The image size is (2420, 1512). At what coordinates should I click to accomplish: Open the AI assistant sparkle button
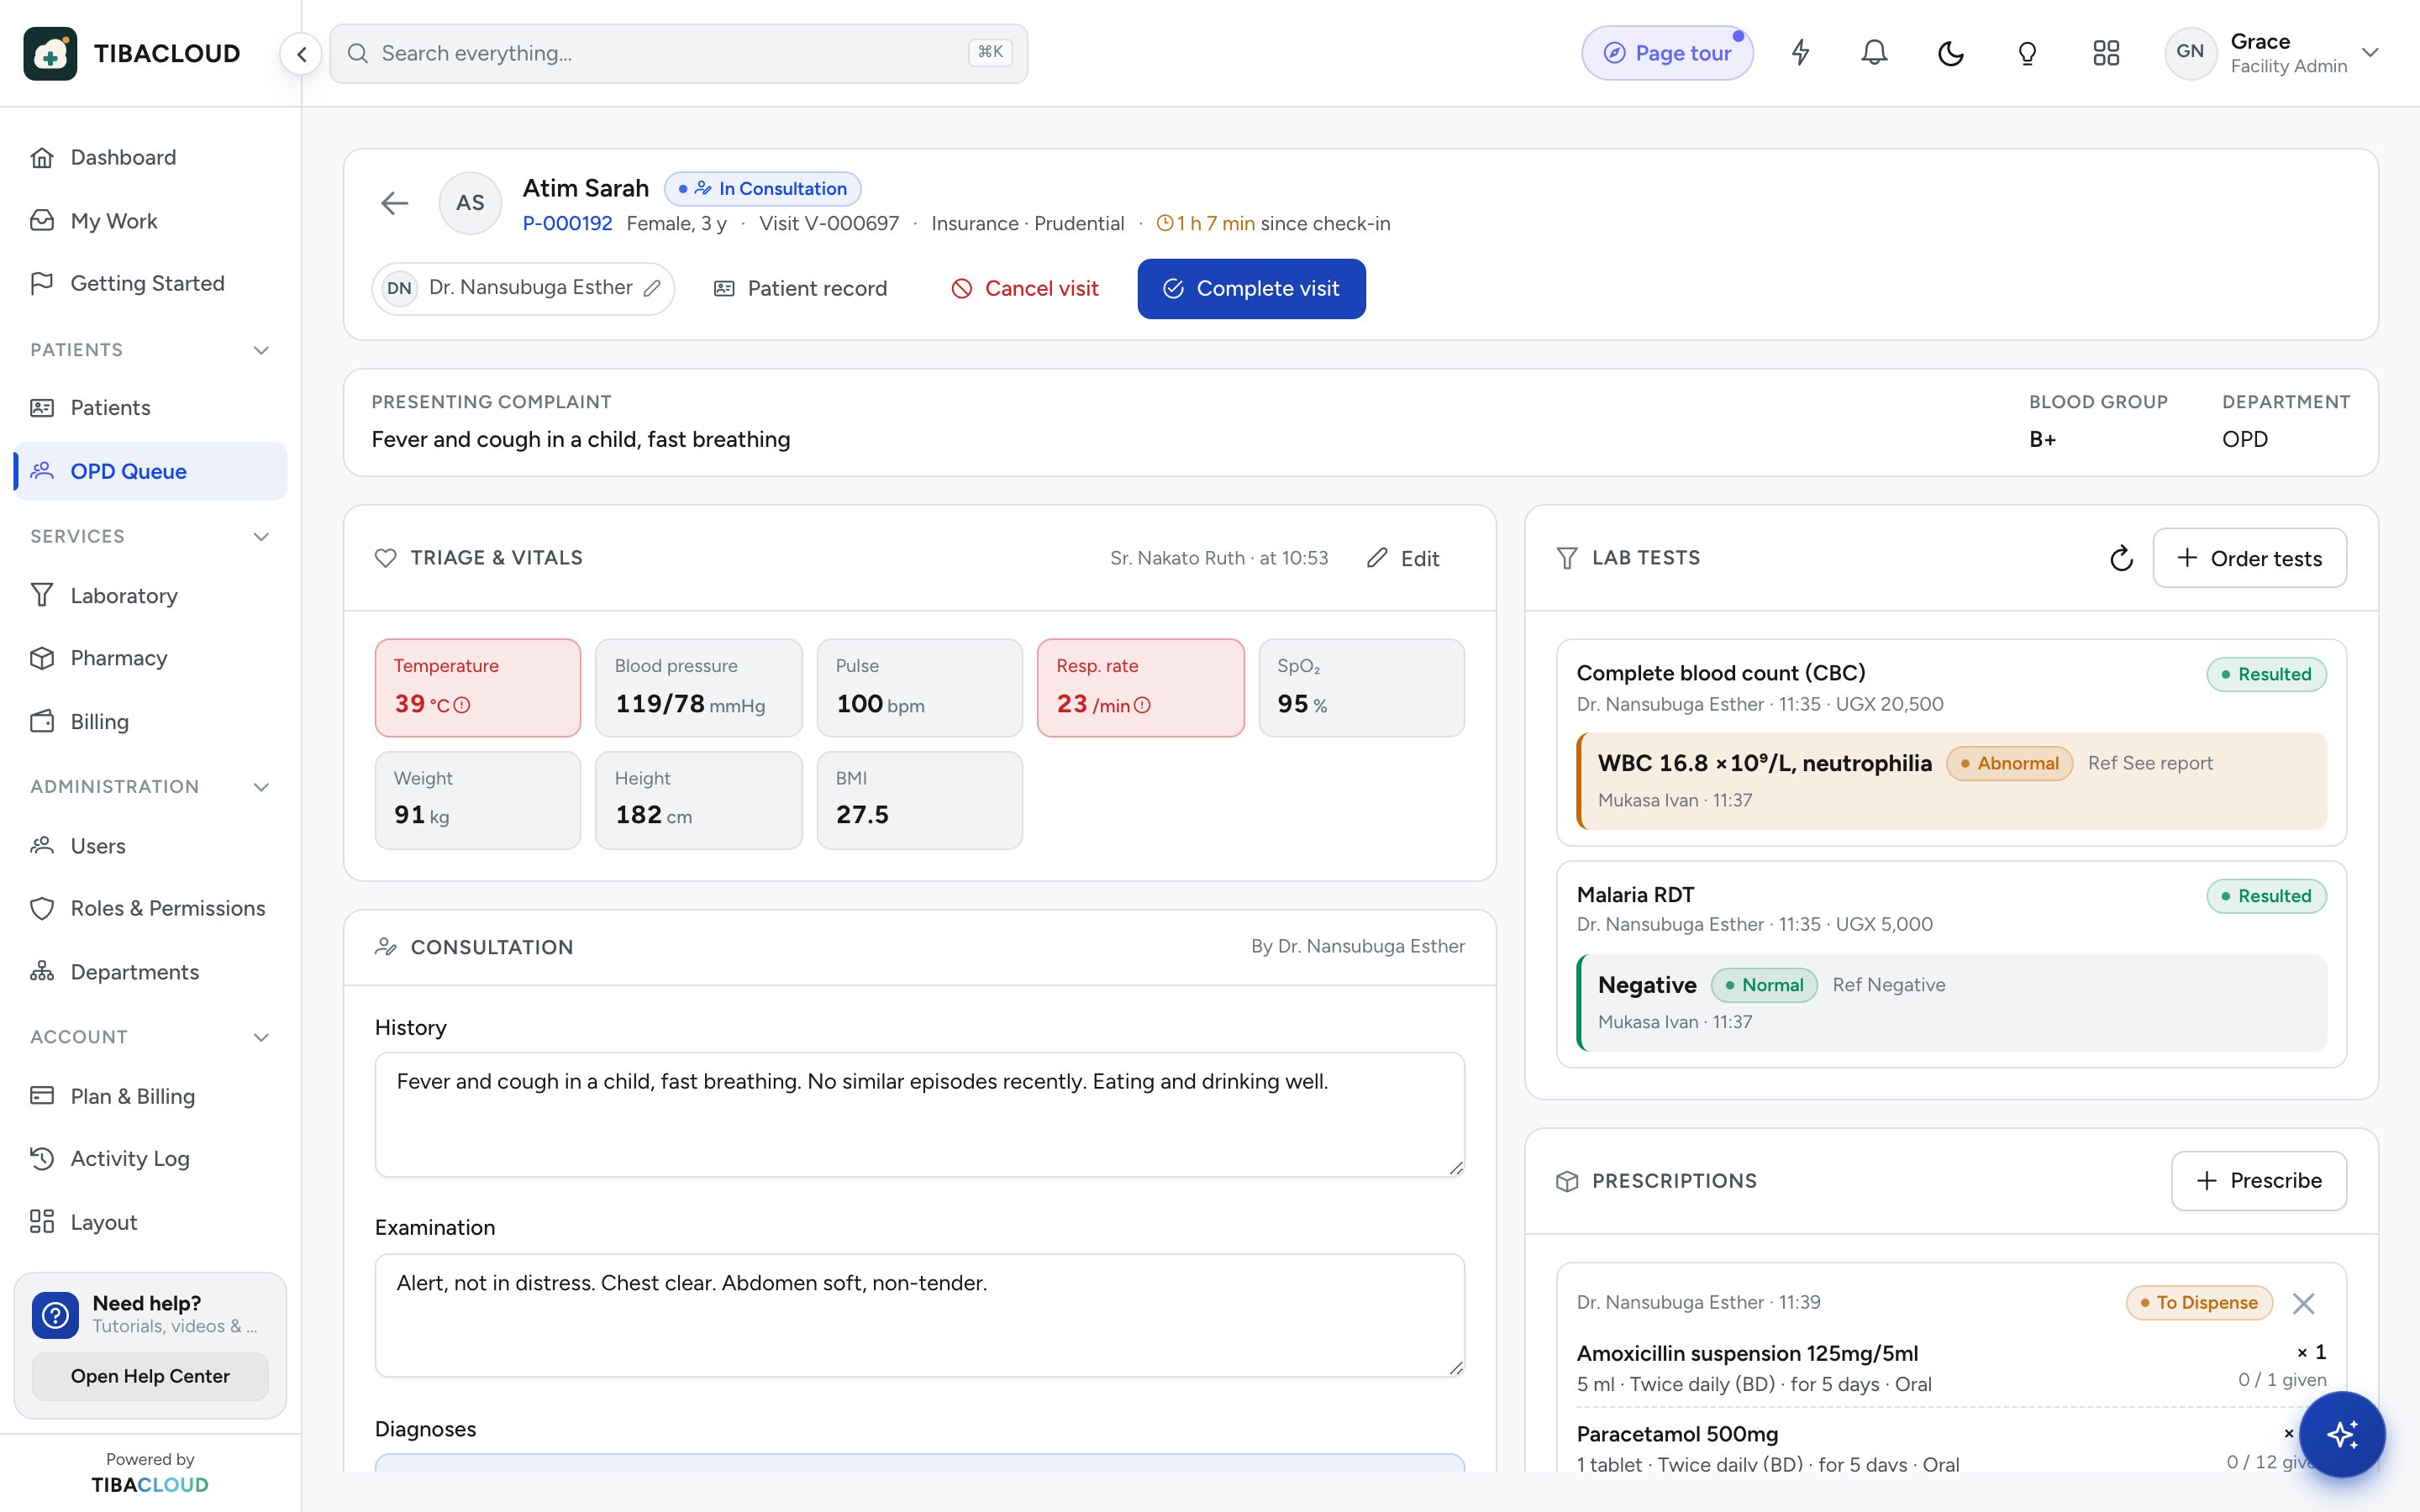click(x=2342, y=1434)
